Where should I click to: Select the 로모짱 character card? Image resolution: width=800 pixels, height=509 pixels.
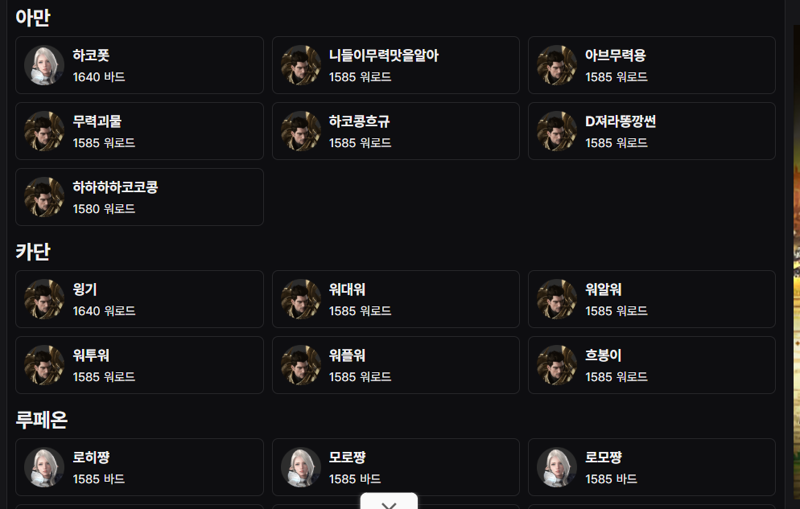pos(652,467)
